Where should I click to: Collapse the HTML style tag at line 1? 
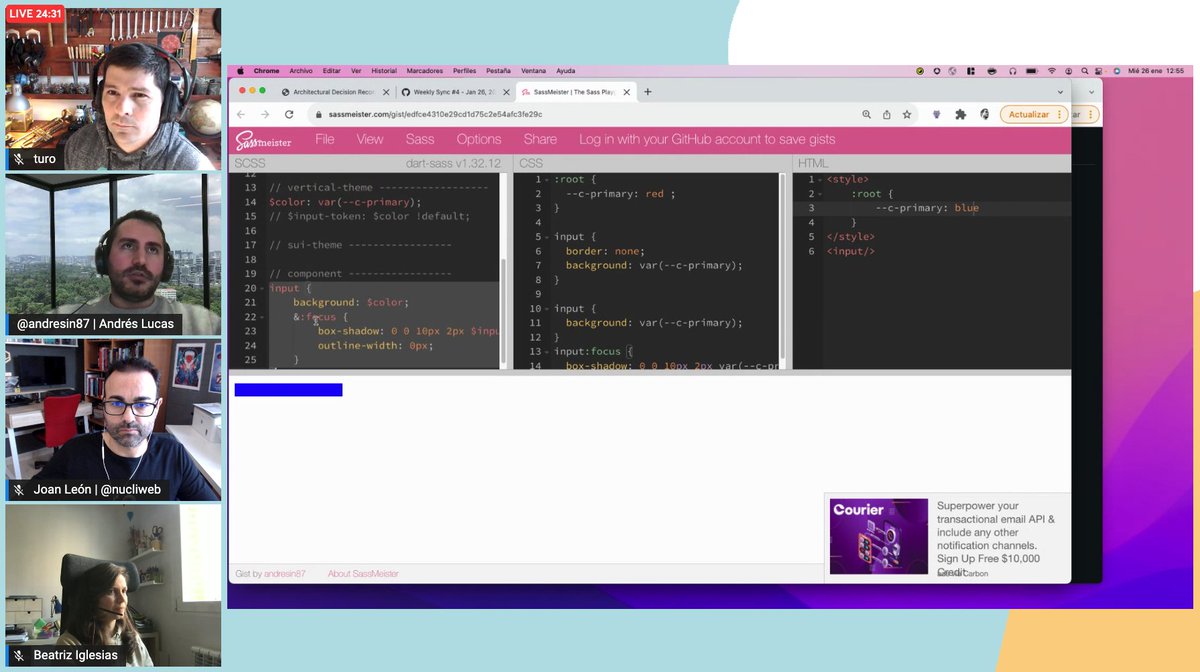[x=820, y=179]
